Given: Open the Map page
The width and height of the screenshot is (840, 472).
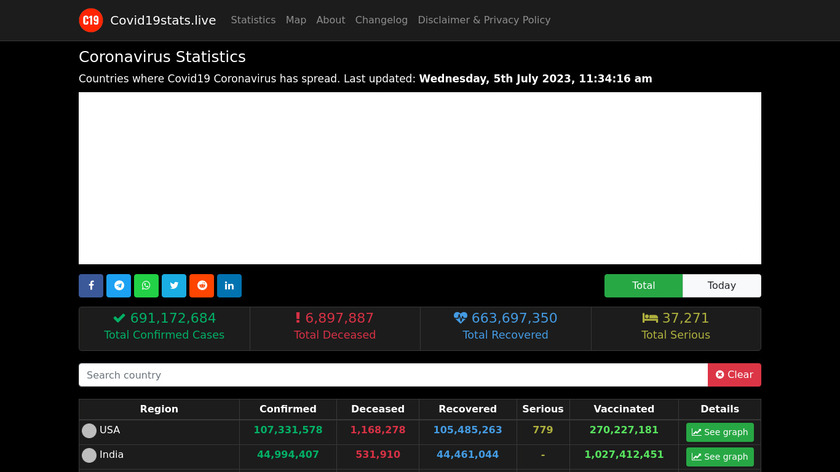Looking at the screenshot, I should click(296, 20).
